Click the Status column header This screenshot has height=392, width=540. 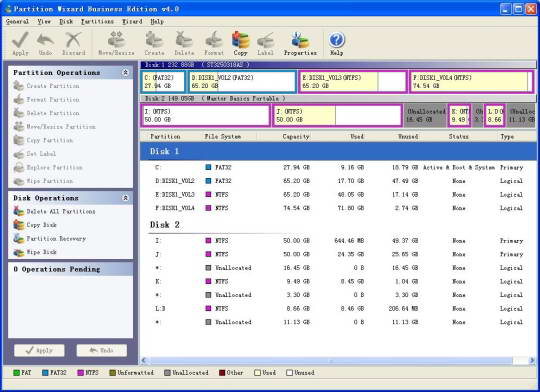click(458, 136)
